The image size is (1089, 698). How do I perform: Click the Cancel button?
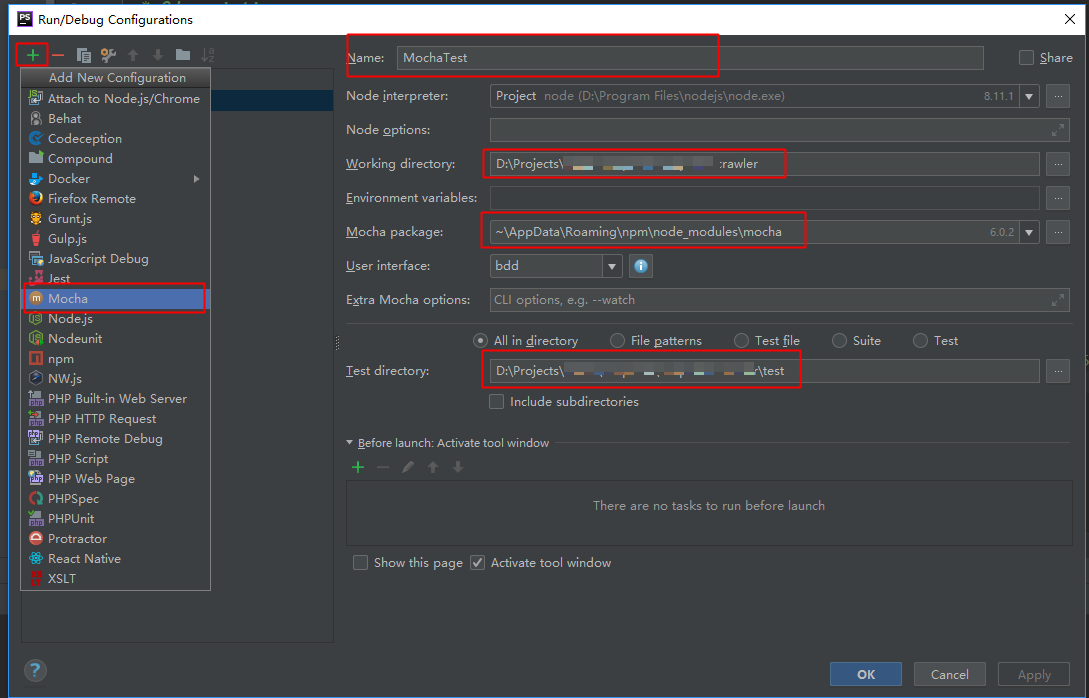coord(949,674)
